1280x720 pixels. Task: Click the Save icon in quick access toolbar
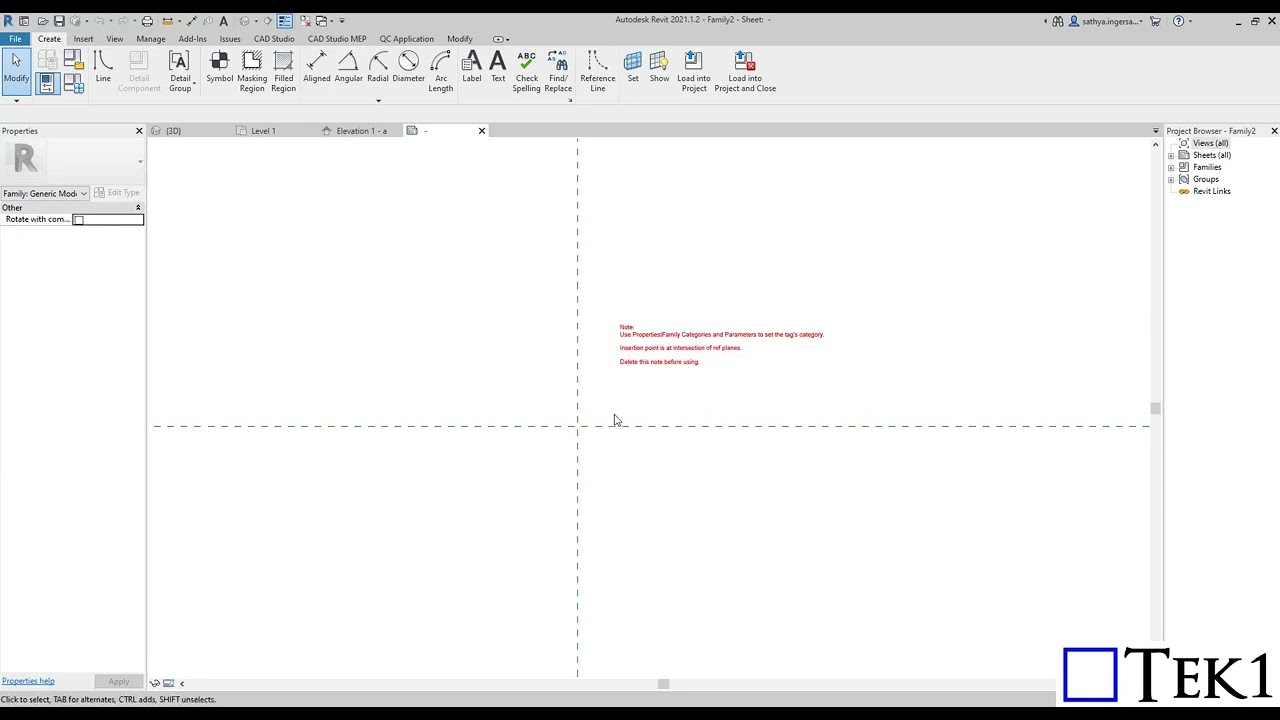[59, 21]
